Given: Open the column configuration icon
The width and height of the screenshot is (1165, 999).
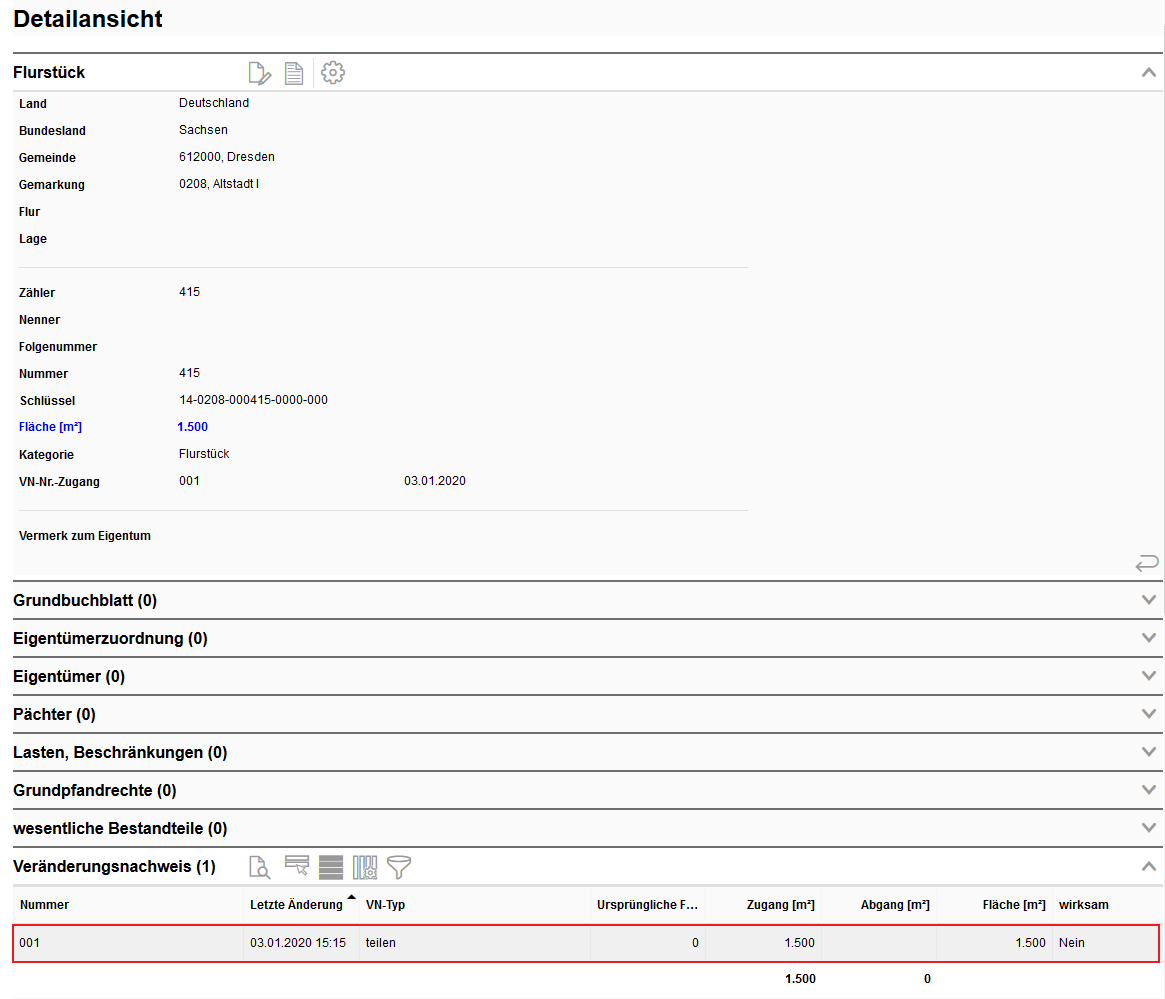Looking at the screenshot, I should tap(365, 867).
